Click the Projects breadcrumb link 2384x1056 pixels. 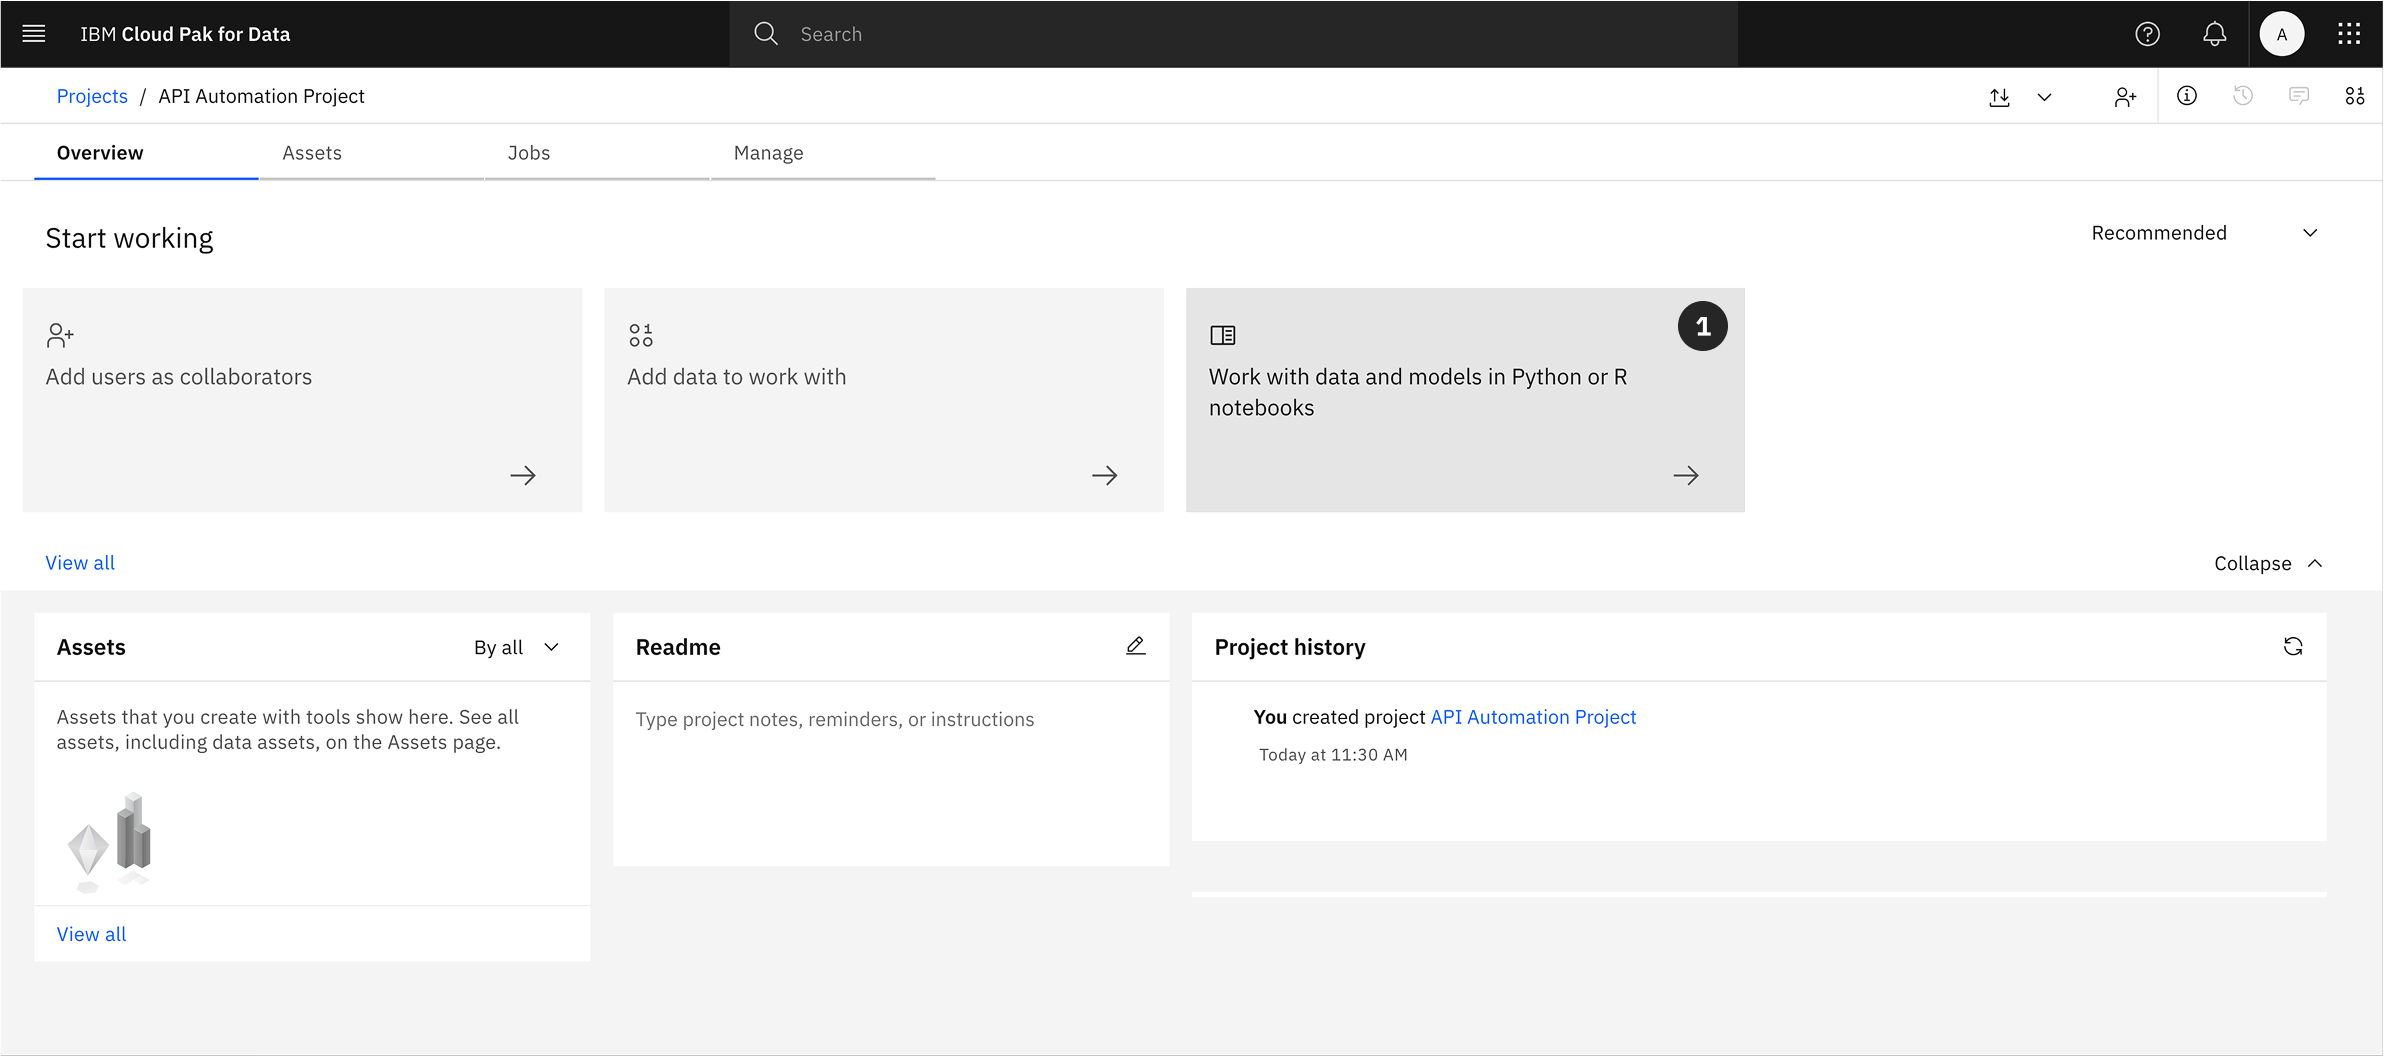[x=92, y=96]
